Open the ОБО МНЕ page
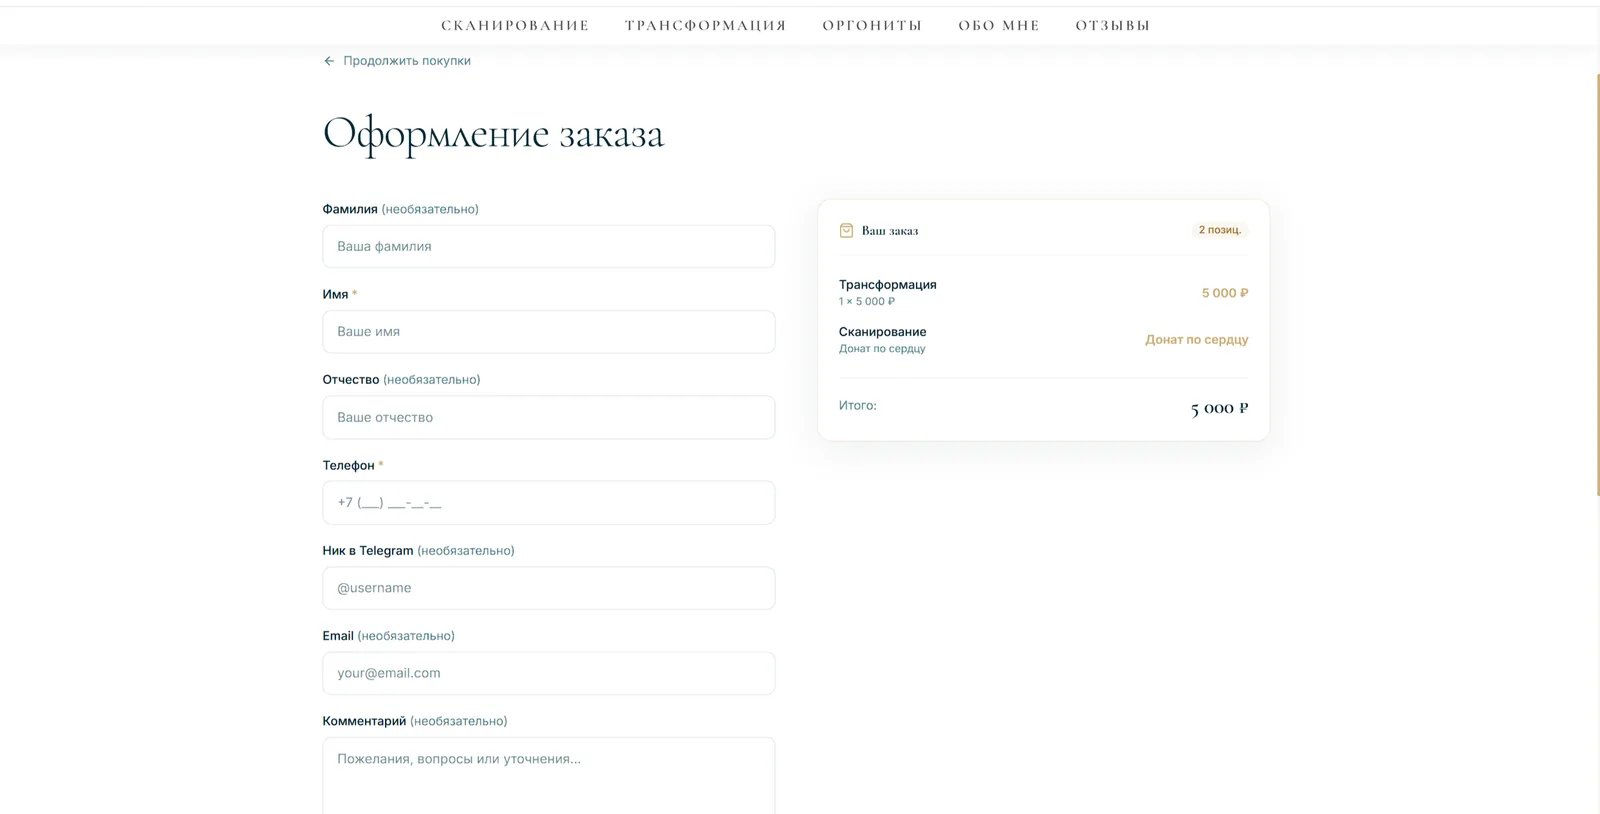The height and width of the screenshot is (814, 1600). 999,25
